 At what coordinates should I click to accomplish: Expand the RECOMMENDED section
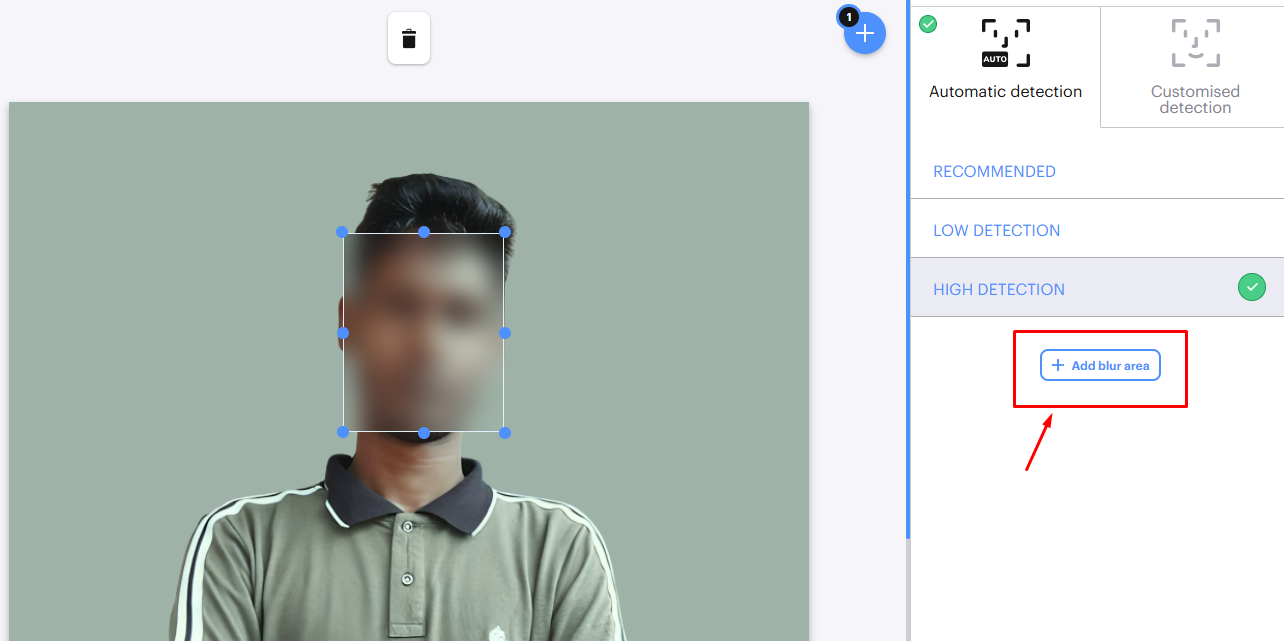(x=994, y=171)
